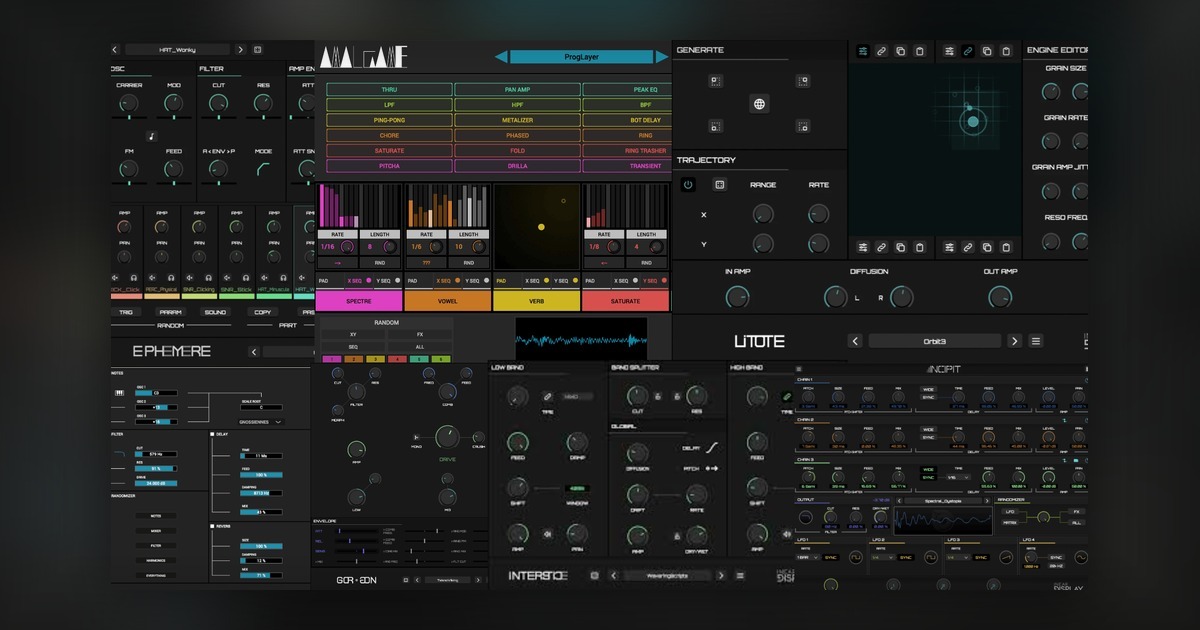
Task: Toggle the TRAJECTORY power button
Action: point(688,185)
